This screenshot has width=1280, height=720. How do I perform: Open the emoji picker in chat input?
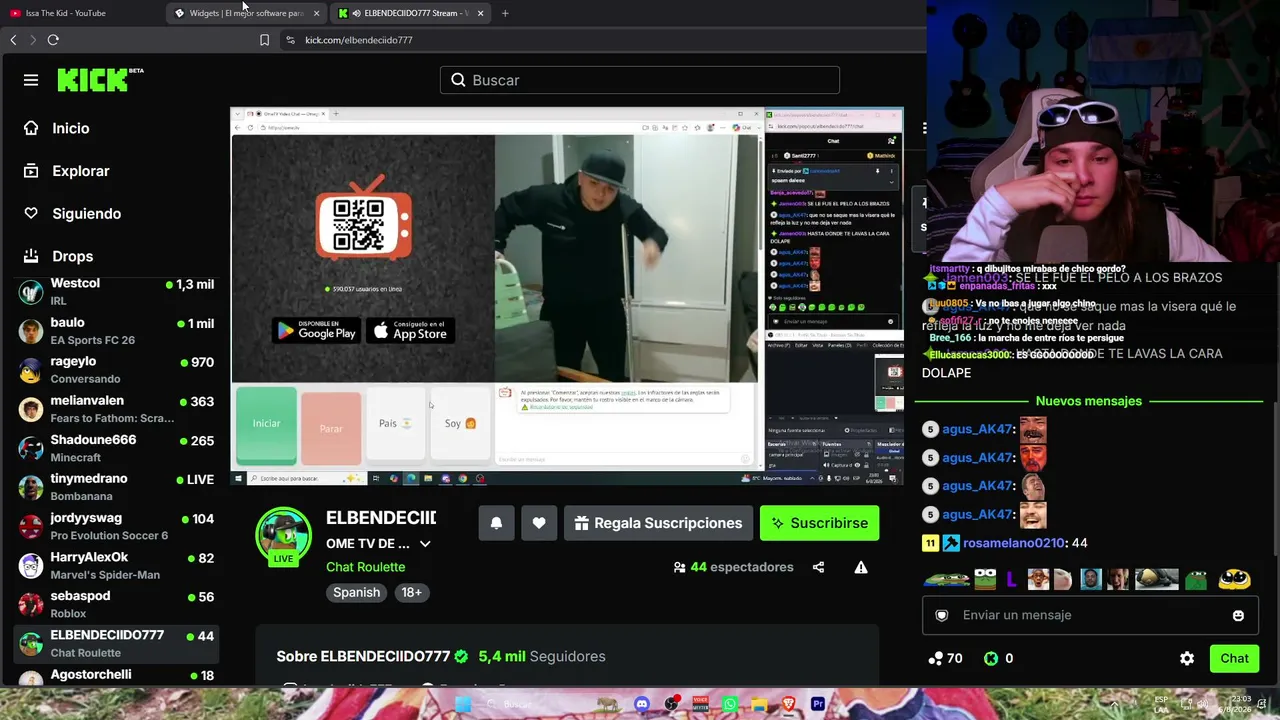click(1238, 616)
